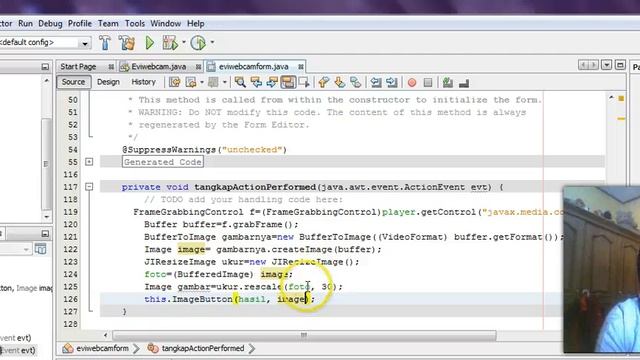This screenshot has height=360, width=640.
Task: Open the default config combo box
Action: [x=44, y=42]
